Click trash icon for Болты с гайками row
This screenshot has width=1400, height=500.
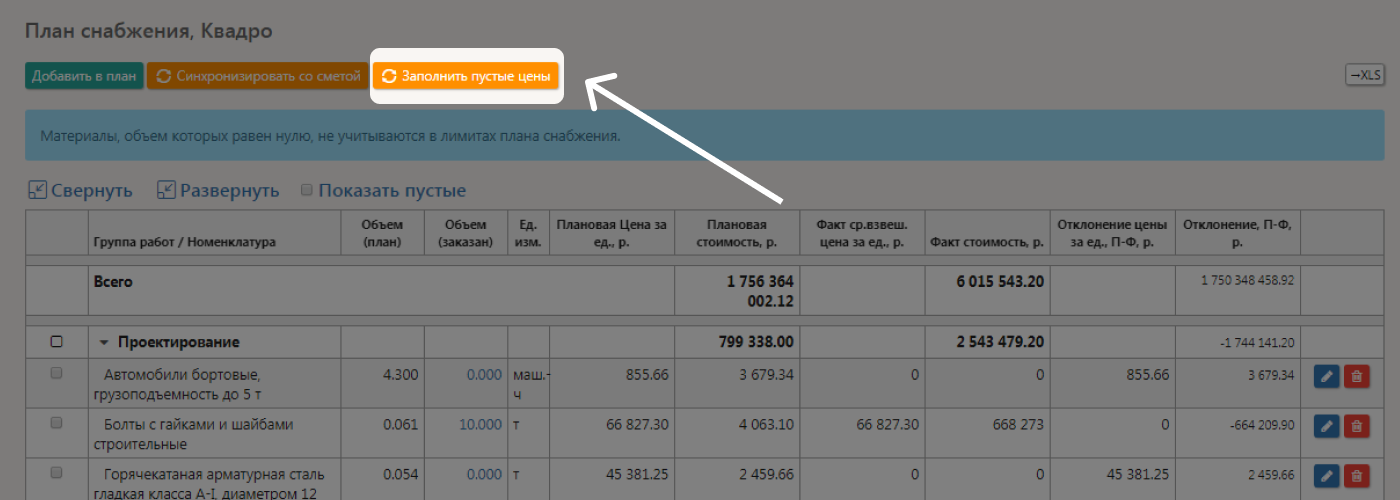(x=1357, y=426)
